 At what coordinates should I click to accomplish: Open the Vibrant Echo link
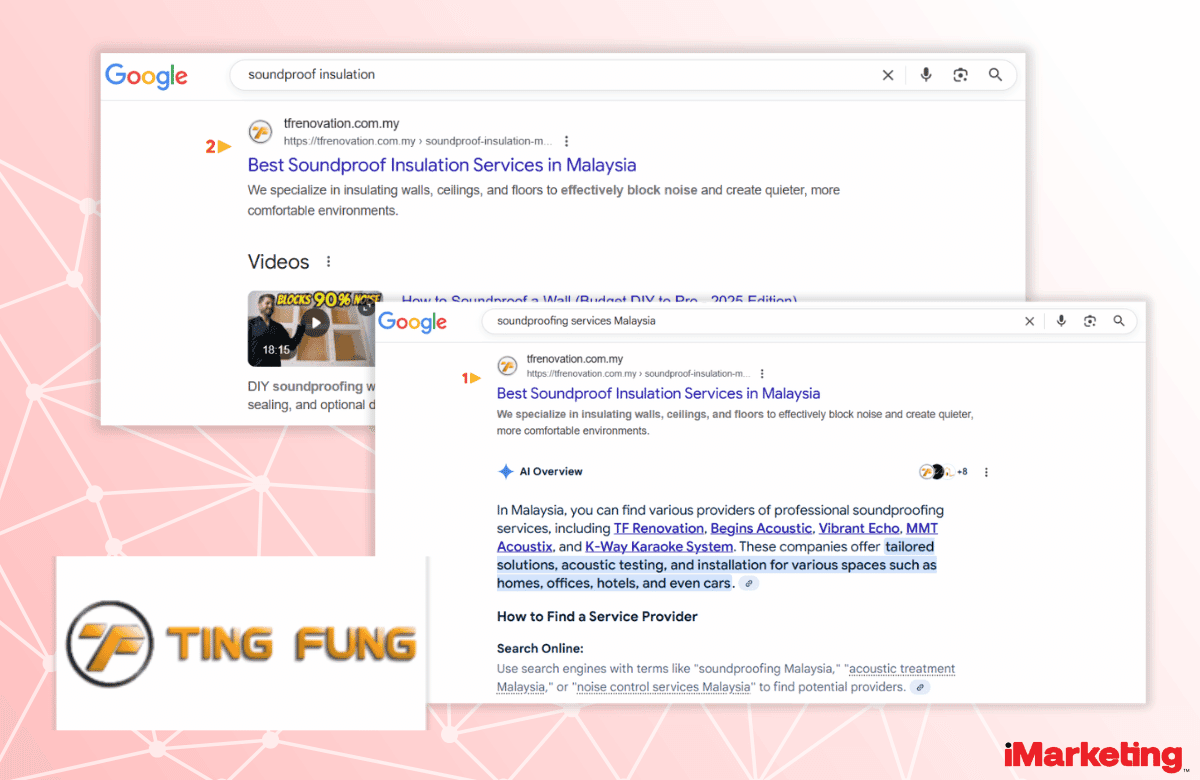tap(859, 529)
